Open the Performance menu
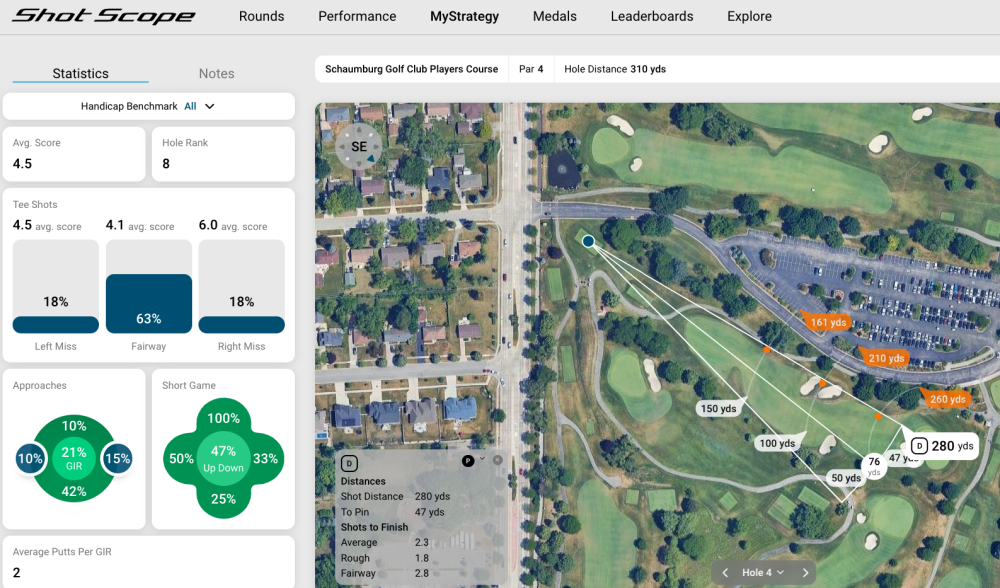This screenshot has width=1000, height=588. pyautogui.click(x=357, y=16)
